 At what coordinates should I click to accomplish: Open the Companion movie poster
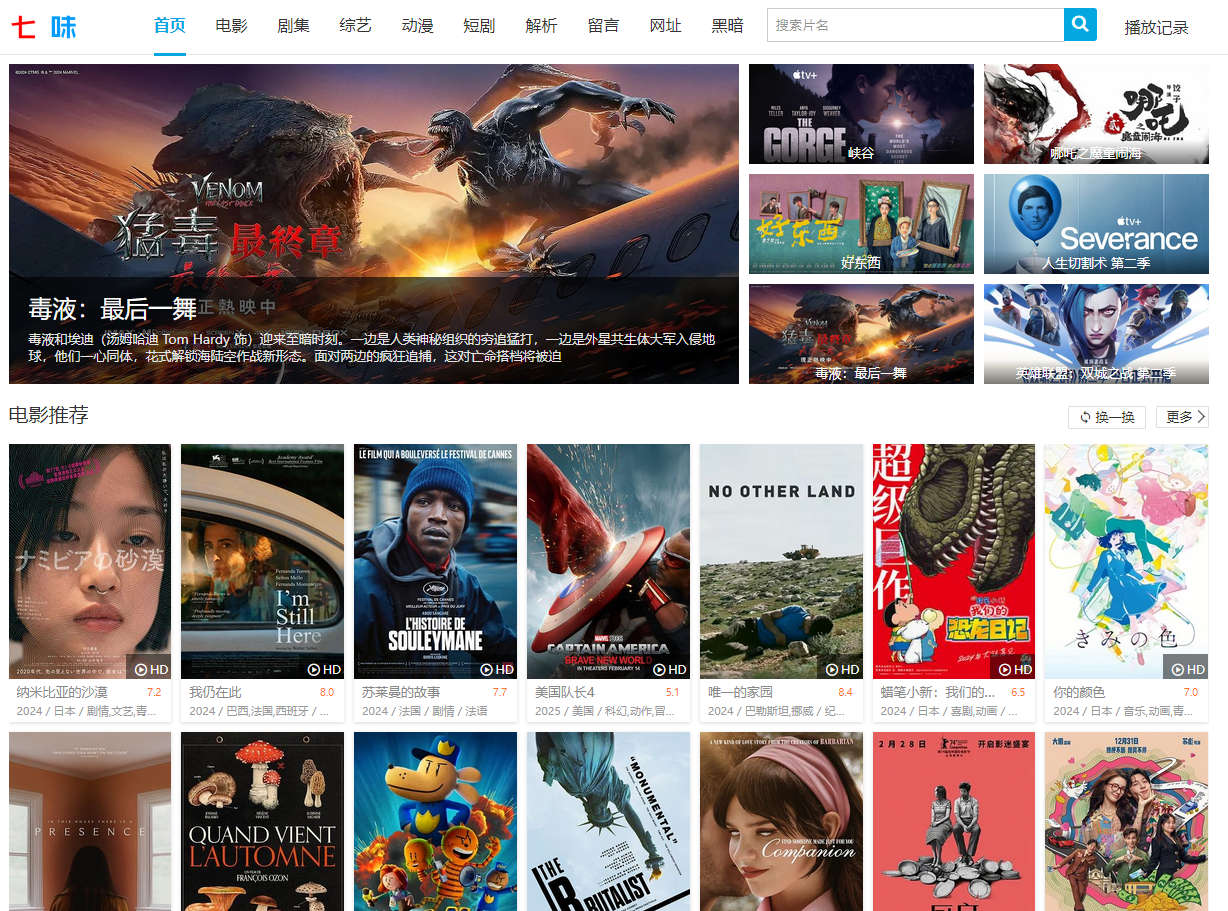781,821
